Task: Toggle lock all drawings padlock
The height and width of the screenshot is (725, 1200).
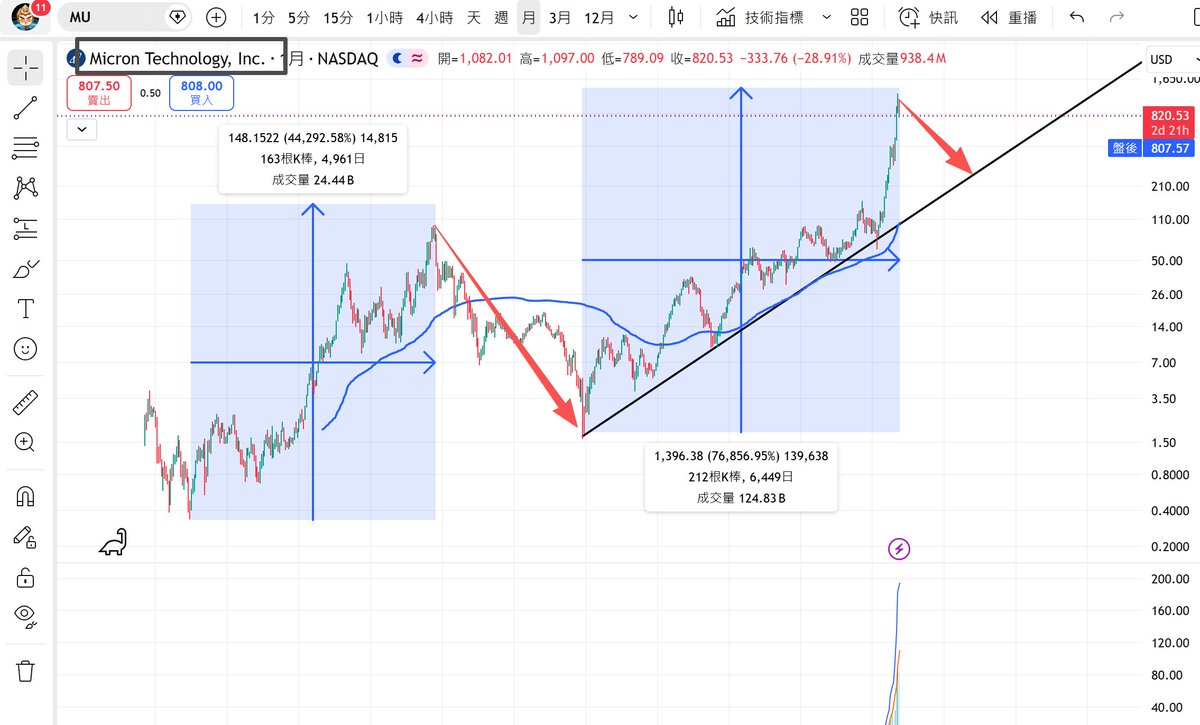Action: coord(26,577)
